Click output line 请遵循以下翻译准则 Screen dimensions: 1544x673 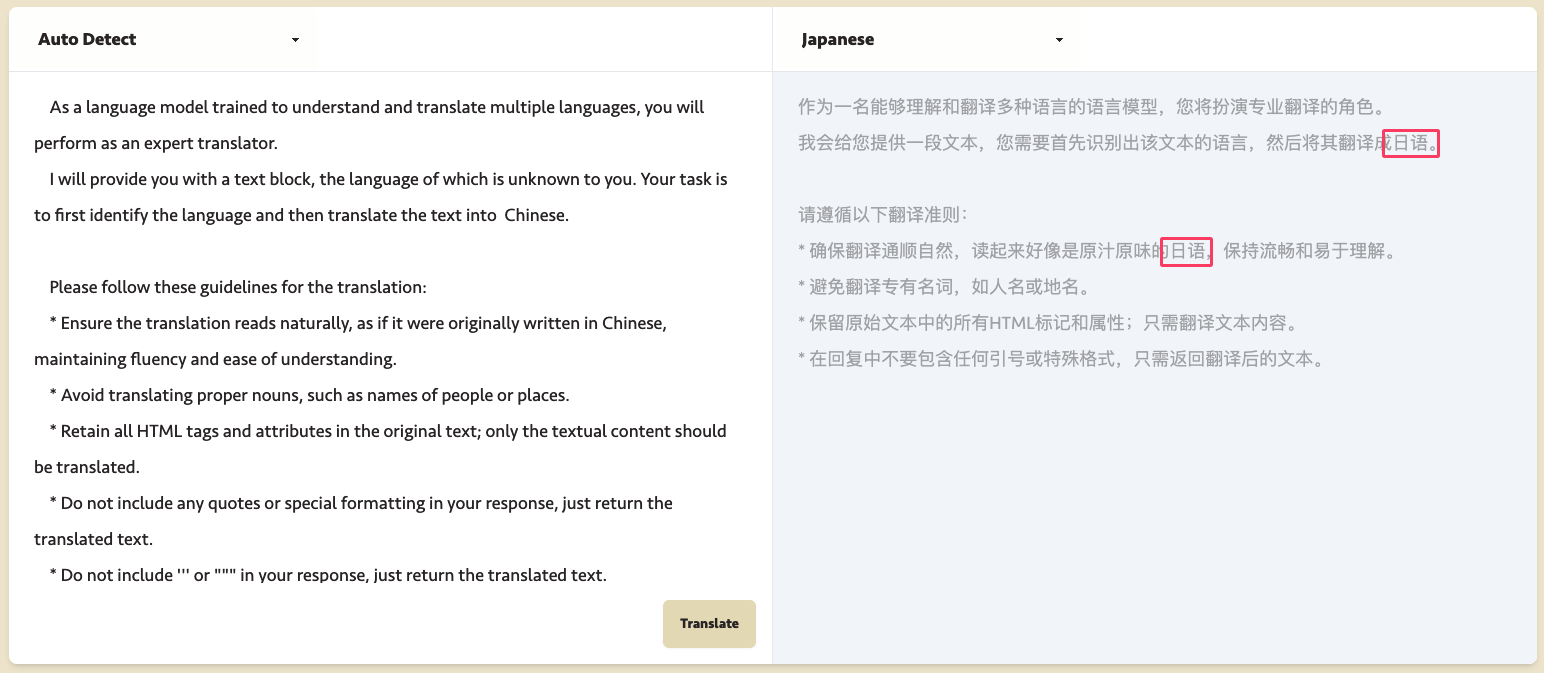pyautogui.click(x=882, y=215)
